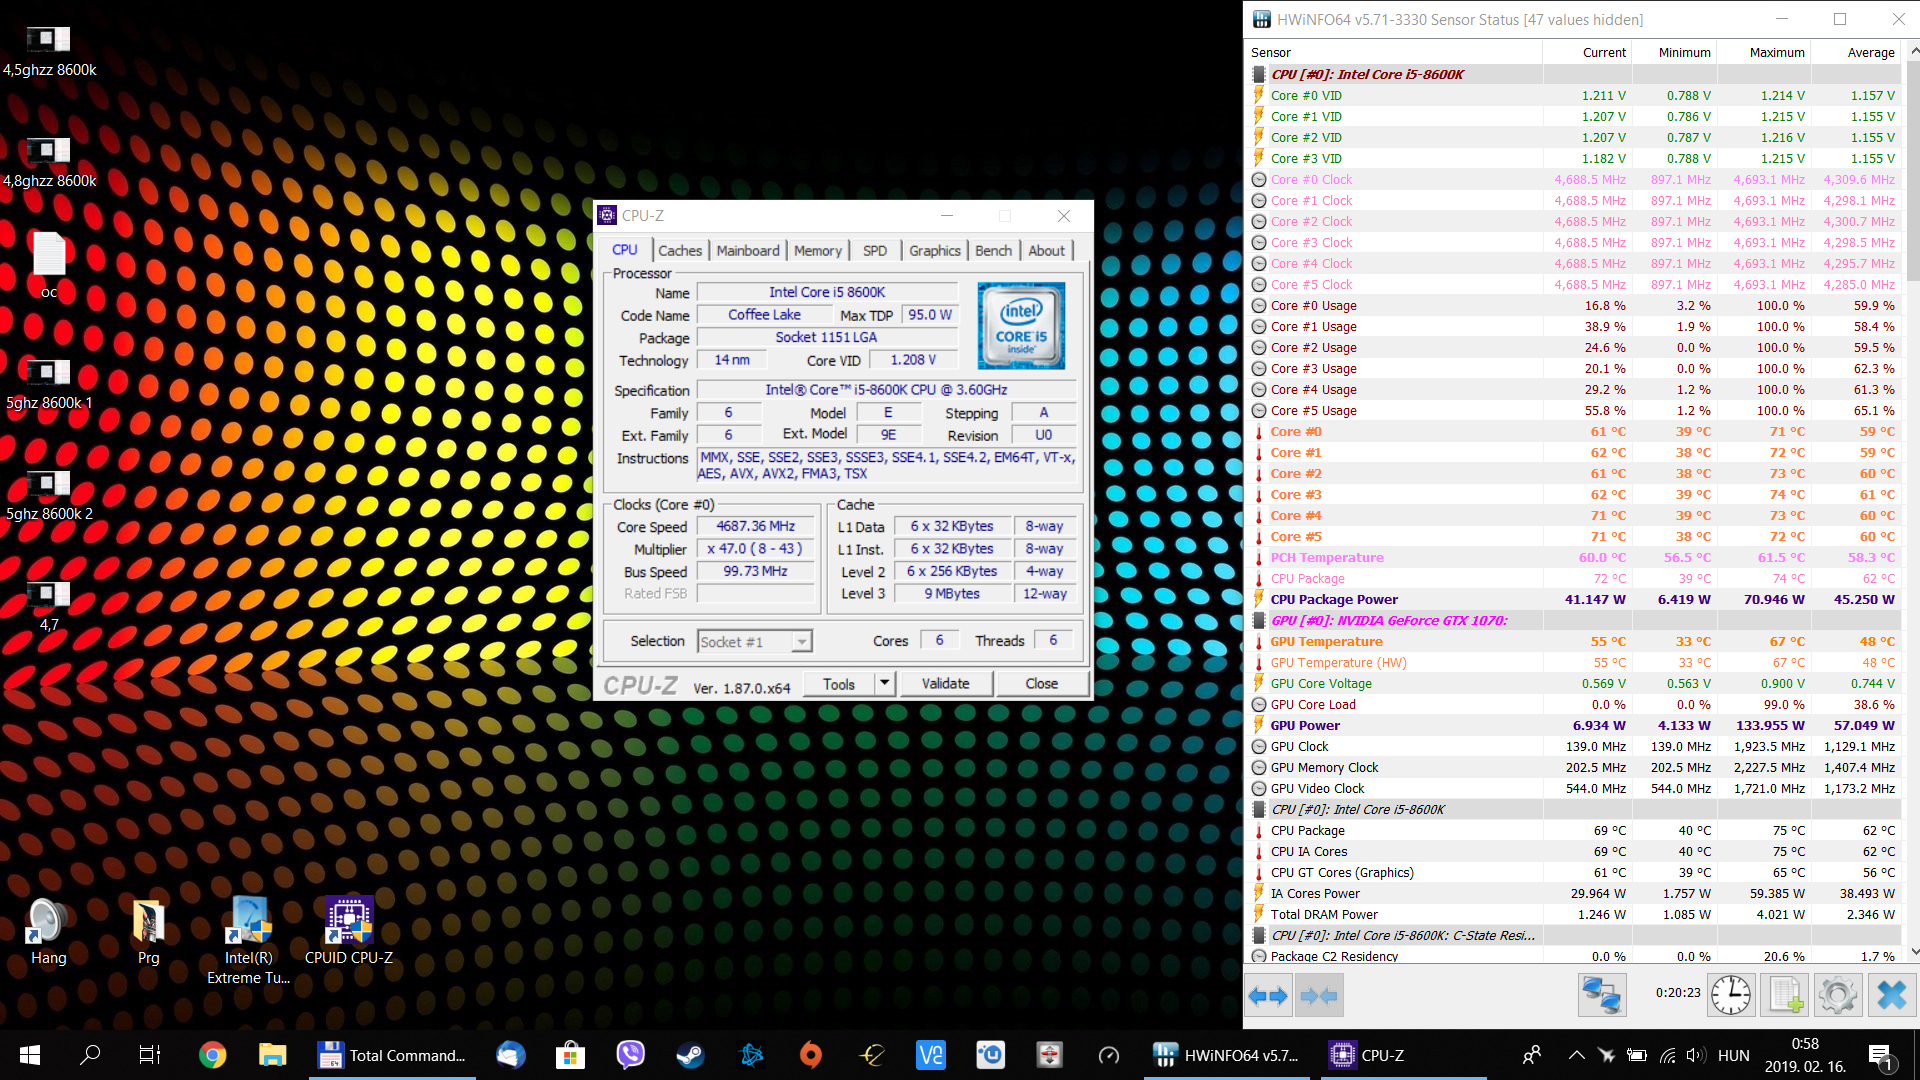Open the volume control in system tray
Image resolution: width=1920 pixels, height=1080 pixels.
tap(1695, 1055)
